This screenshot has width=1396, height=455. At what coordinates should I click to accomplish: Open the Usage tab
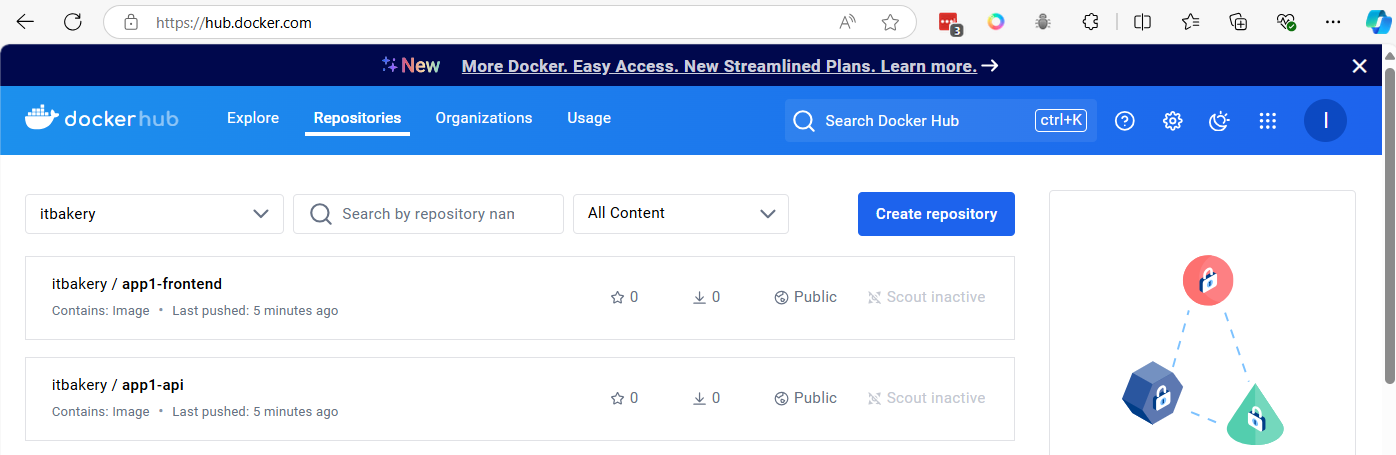point(589,118)
